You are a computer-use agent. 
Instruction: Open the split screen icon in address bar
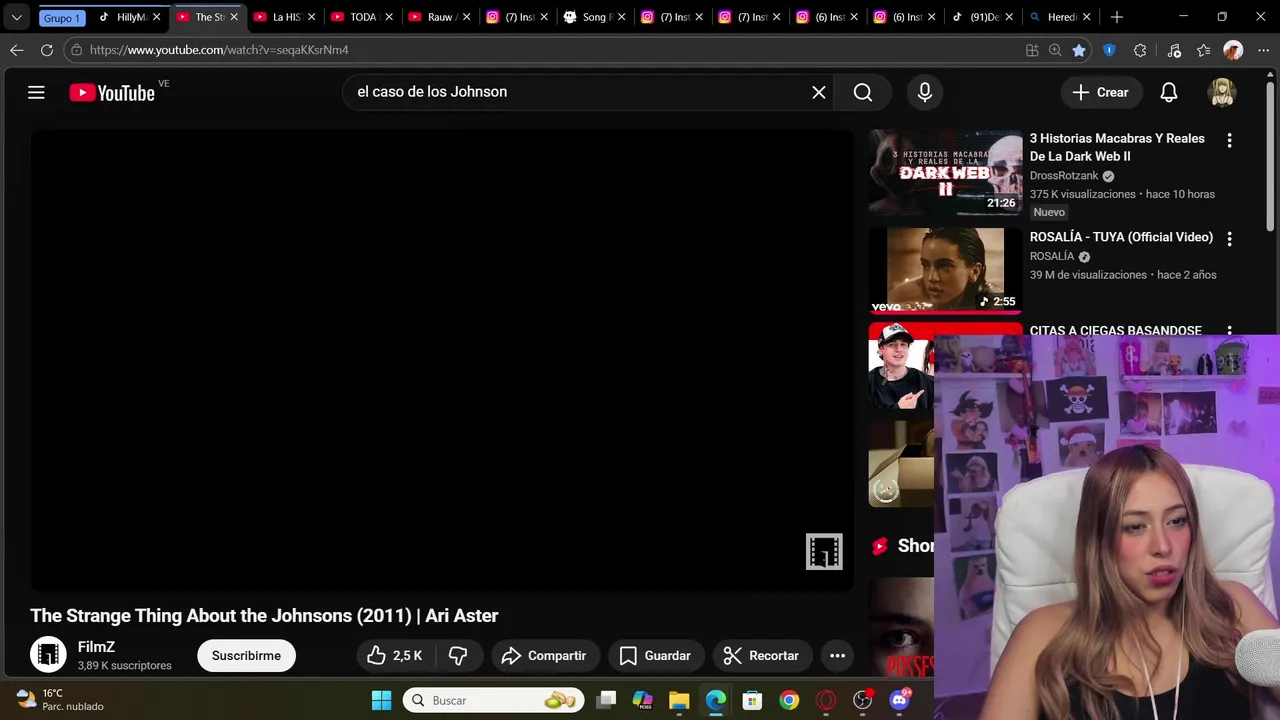[x=1032, y=50]
